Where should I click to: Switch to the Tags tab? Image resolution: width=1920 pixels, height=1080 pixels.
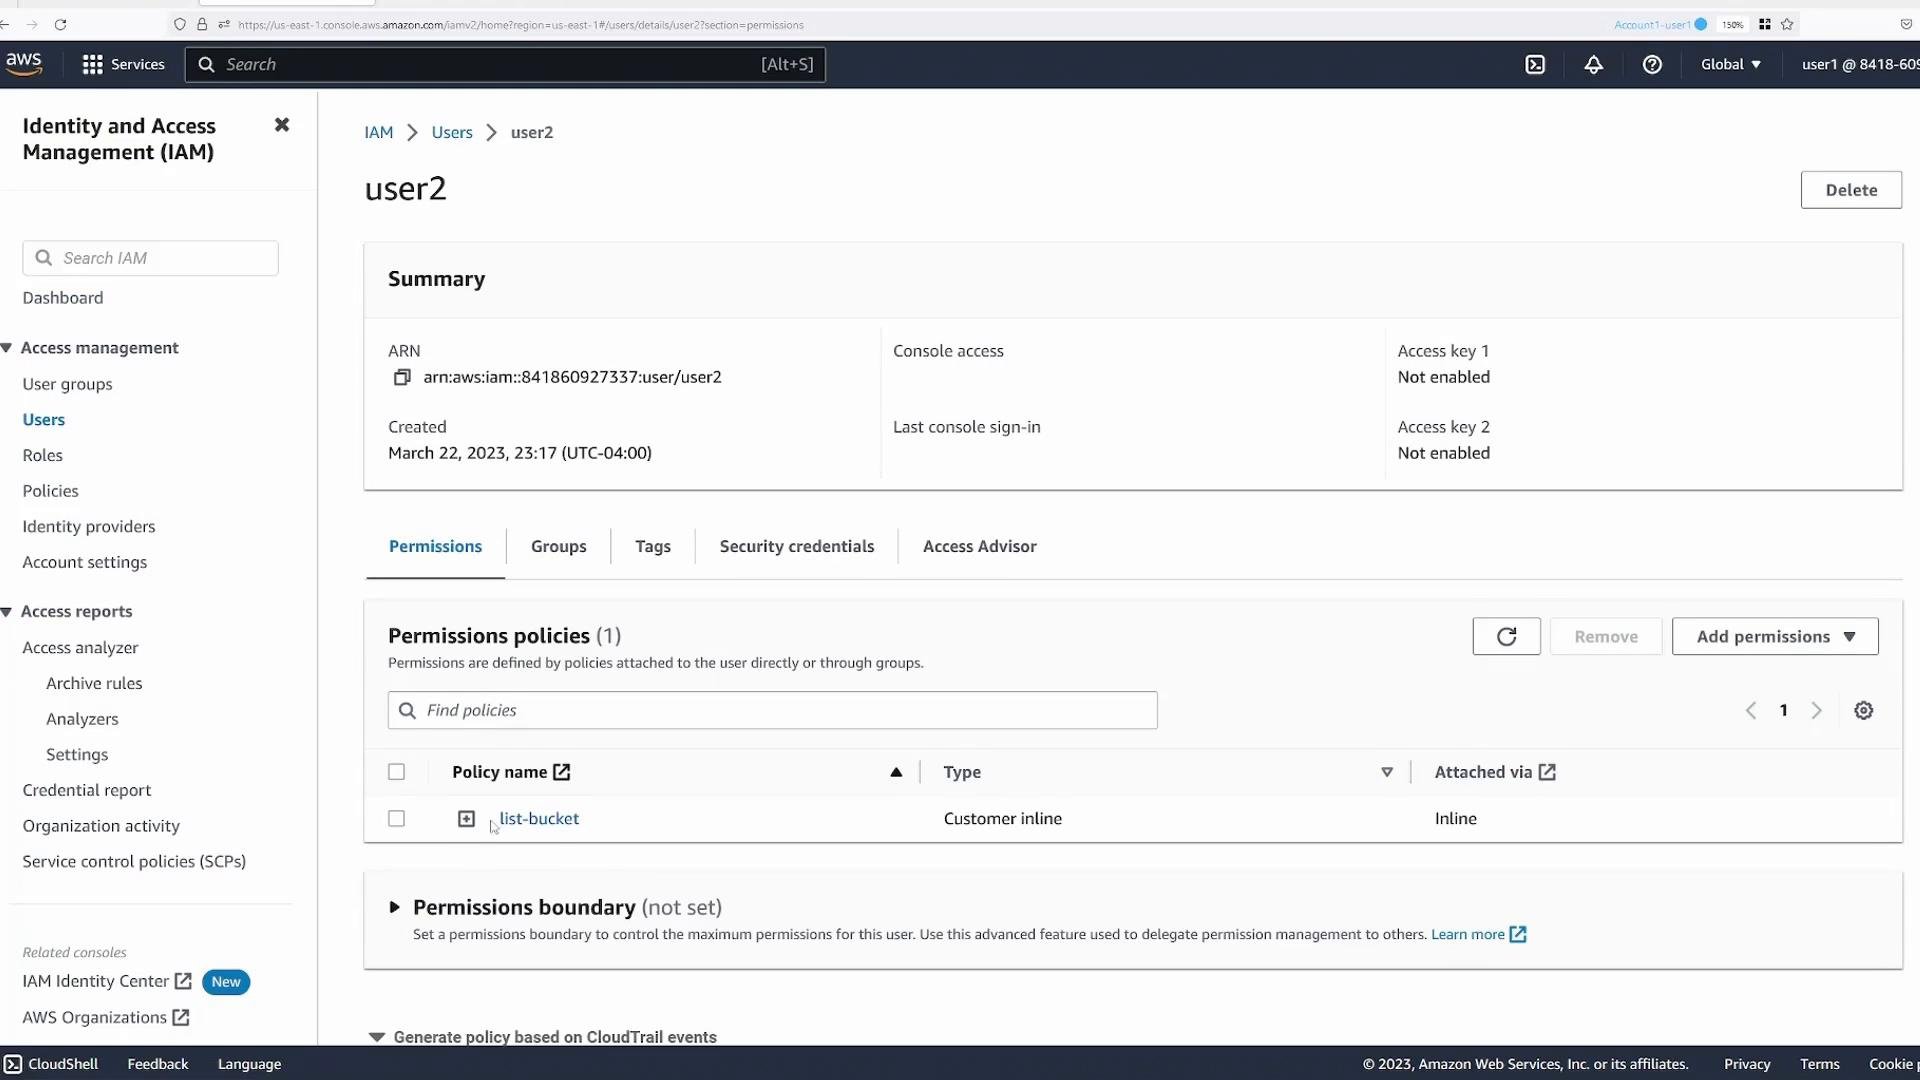[653, 546]
